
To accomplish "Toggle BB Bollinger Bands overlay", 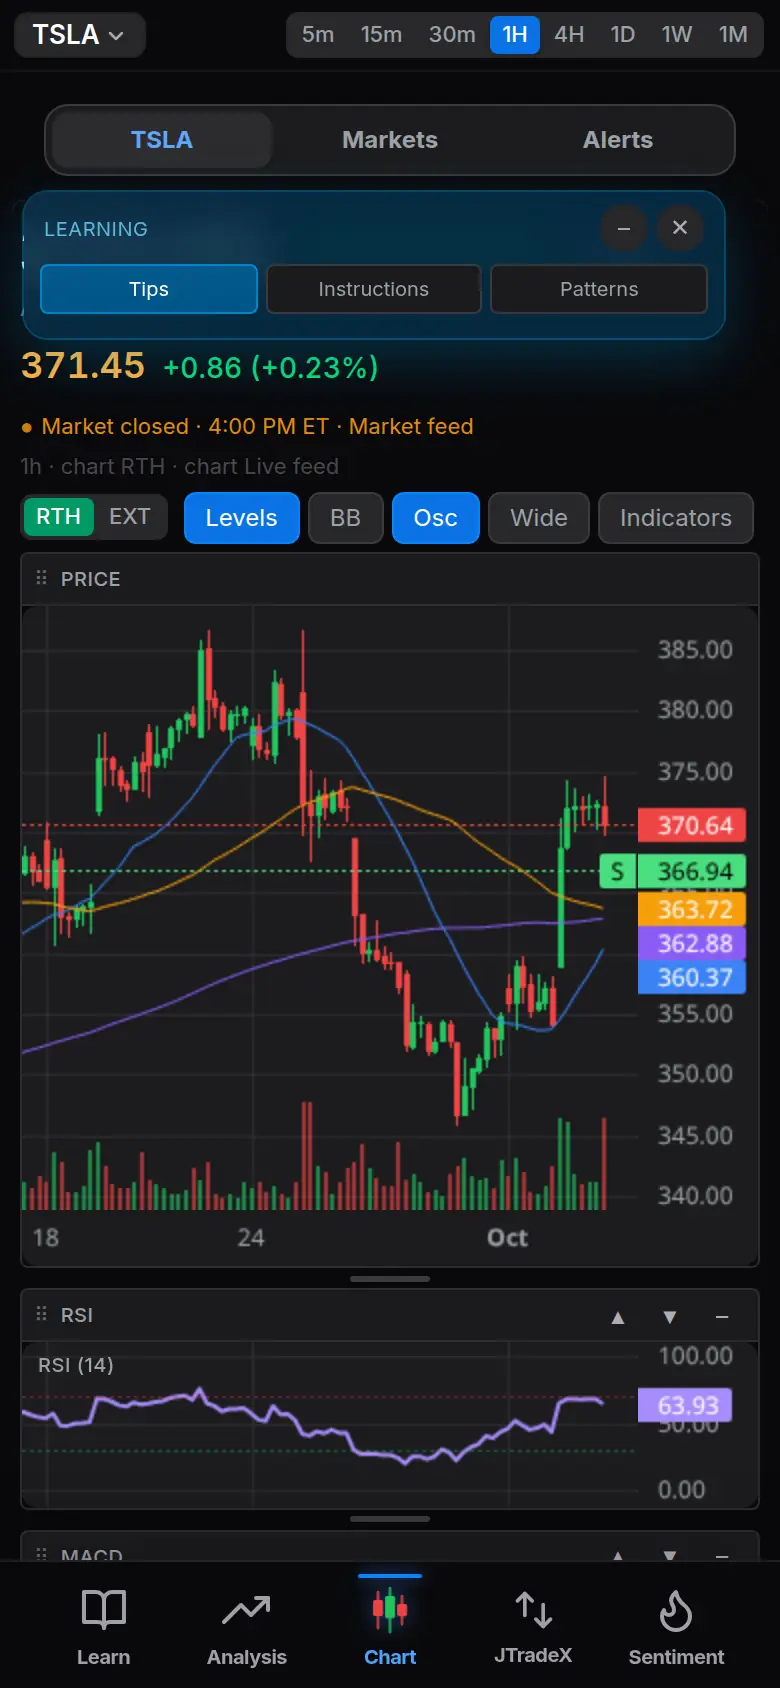I will [346, 518].
